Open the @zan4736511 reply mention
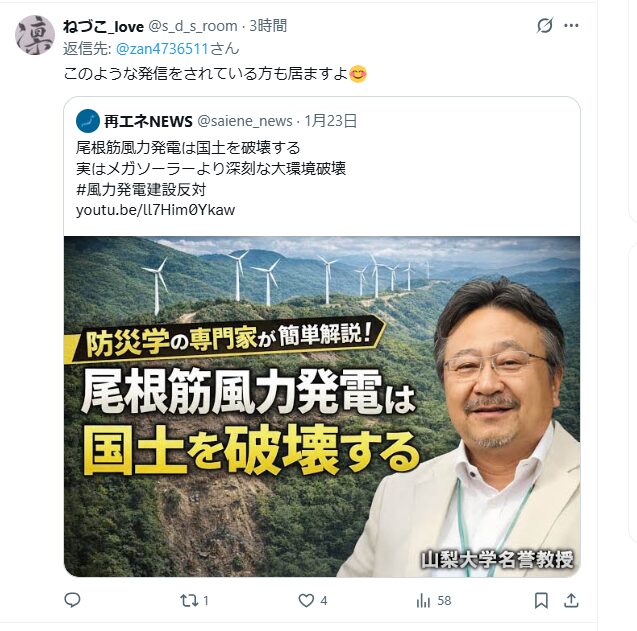 pyautogui.click(x=162, y=49)
